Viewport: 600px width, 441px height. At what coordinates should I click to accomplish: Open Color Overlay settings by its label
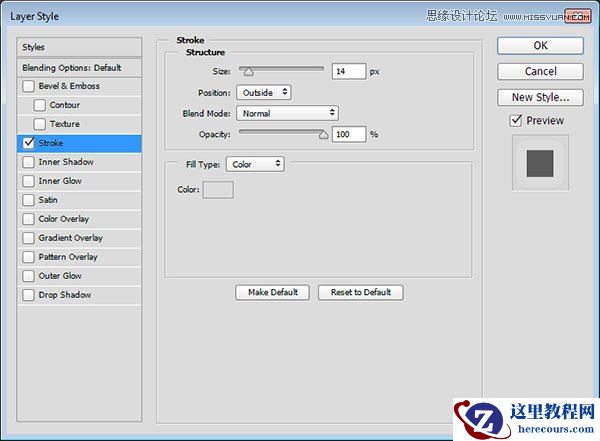pos(64,219)
